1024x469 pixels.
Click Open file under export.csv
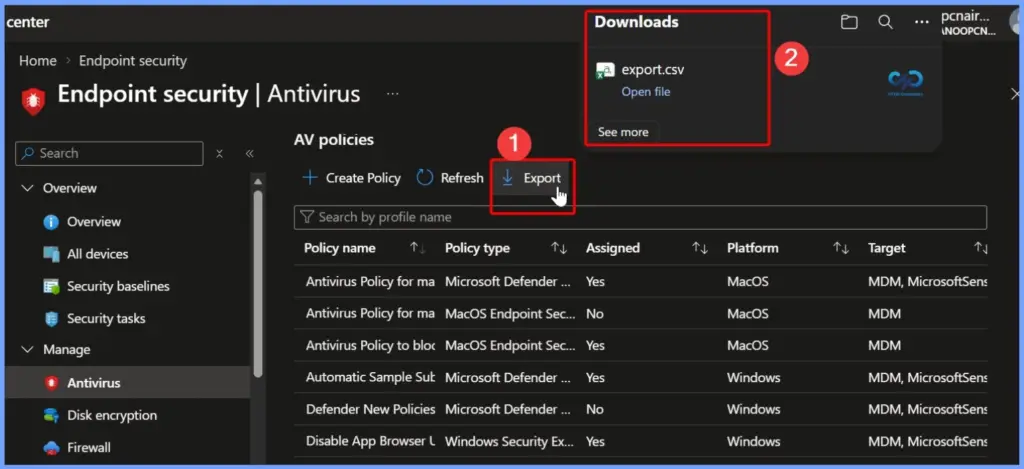tap(645, 92)
